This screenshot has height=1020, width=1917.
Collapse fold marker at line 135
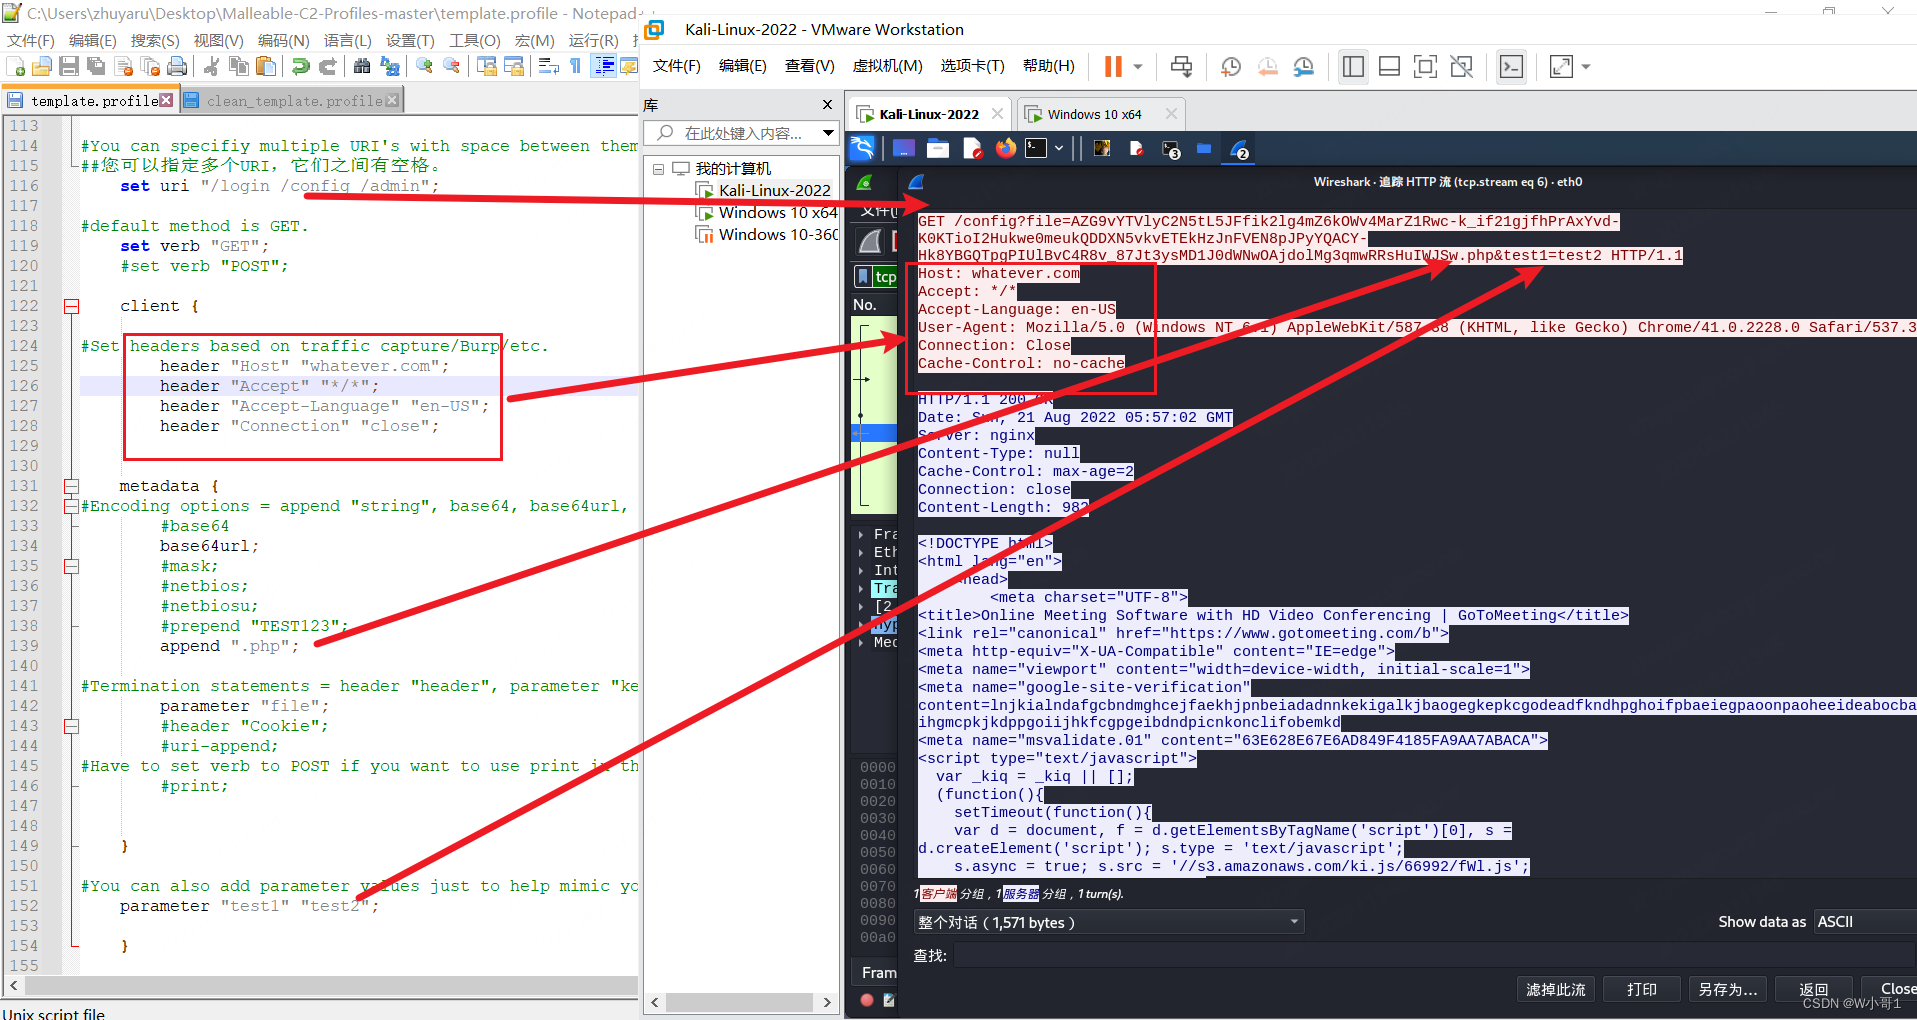[72, 566]
